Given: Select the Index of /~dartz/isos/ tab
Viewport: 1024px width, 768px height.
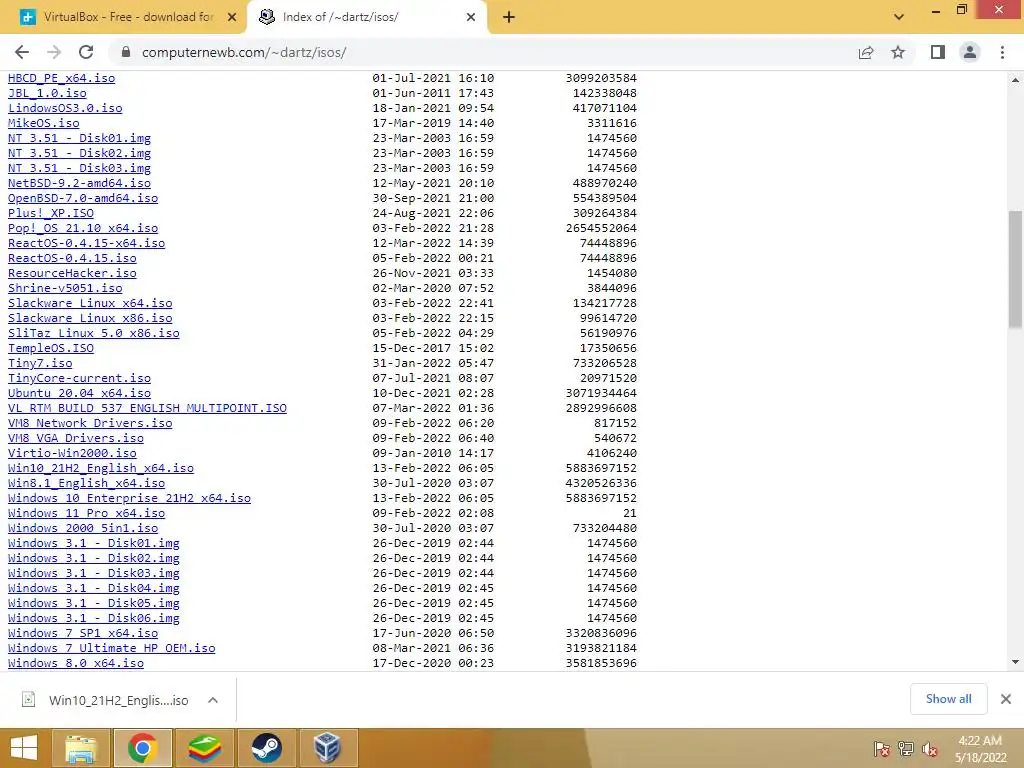Looking at the screenshot, I should [368, 18].
